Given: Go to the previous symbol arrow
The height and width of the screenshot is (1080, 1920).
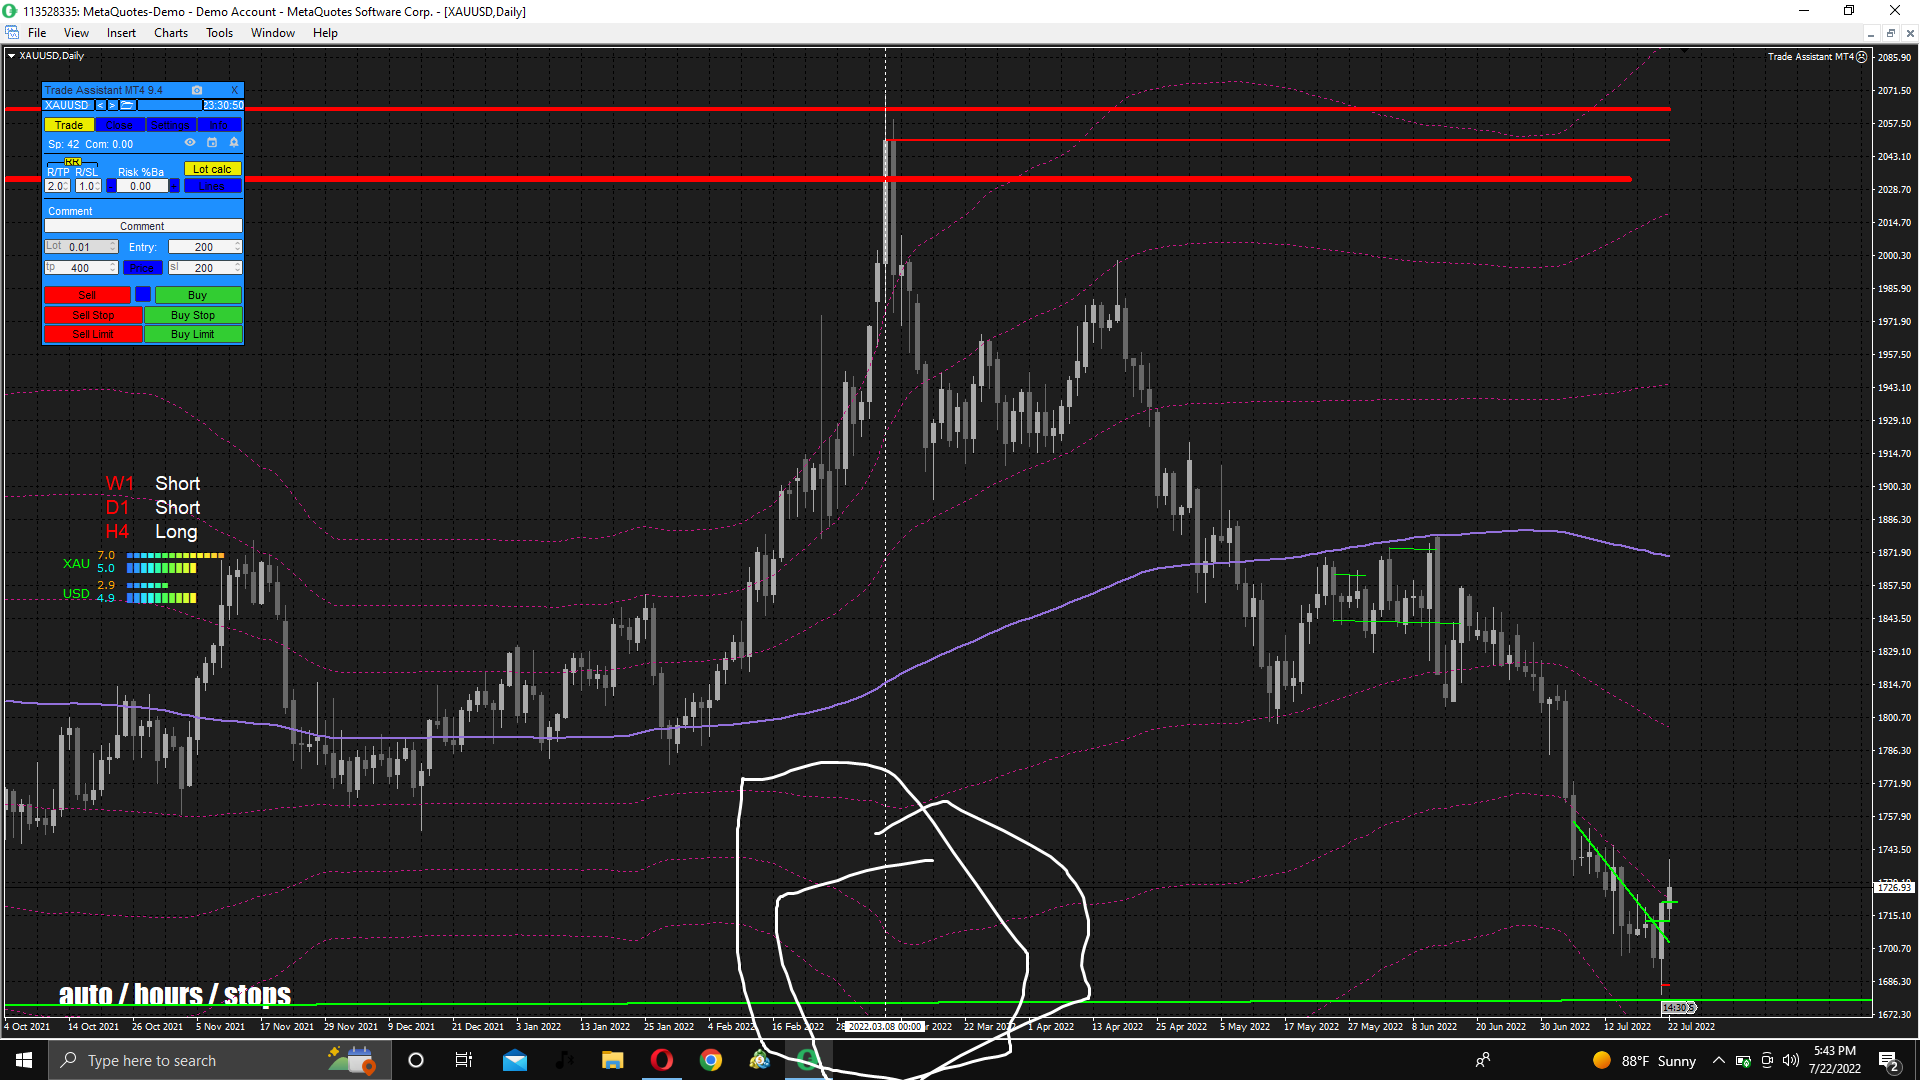Looking at the screenshot, I should click(x=100, y=105).
